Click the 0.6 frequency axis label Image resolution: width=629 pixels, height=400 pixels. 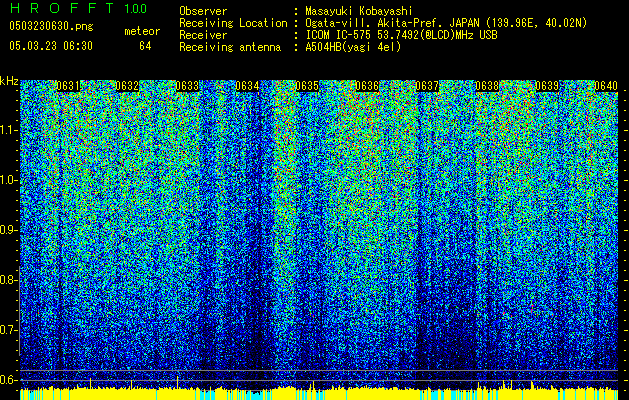tap(8, 380)
